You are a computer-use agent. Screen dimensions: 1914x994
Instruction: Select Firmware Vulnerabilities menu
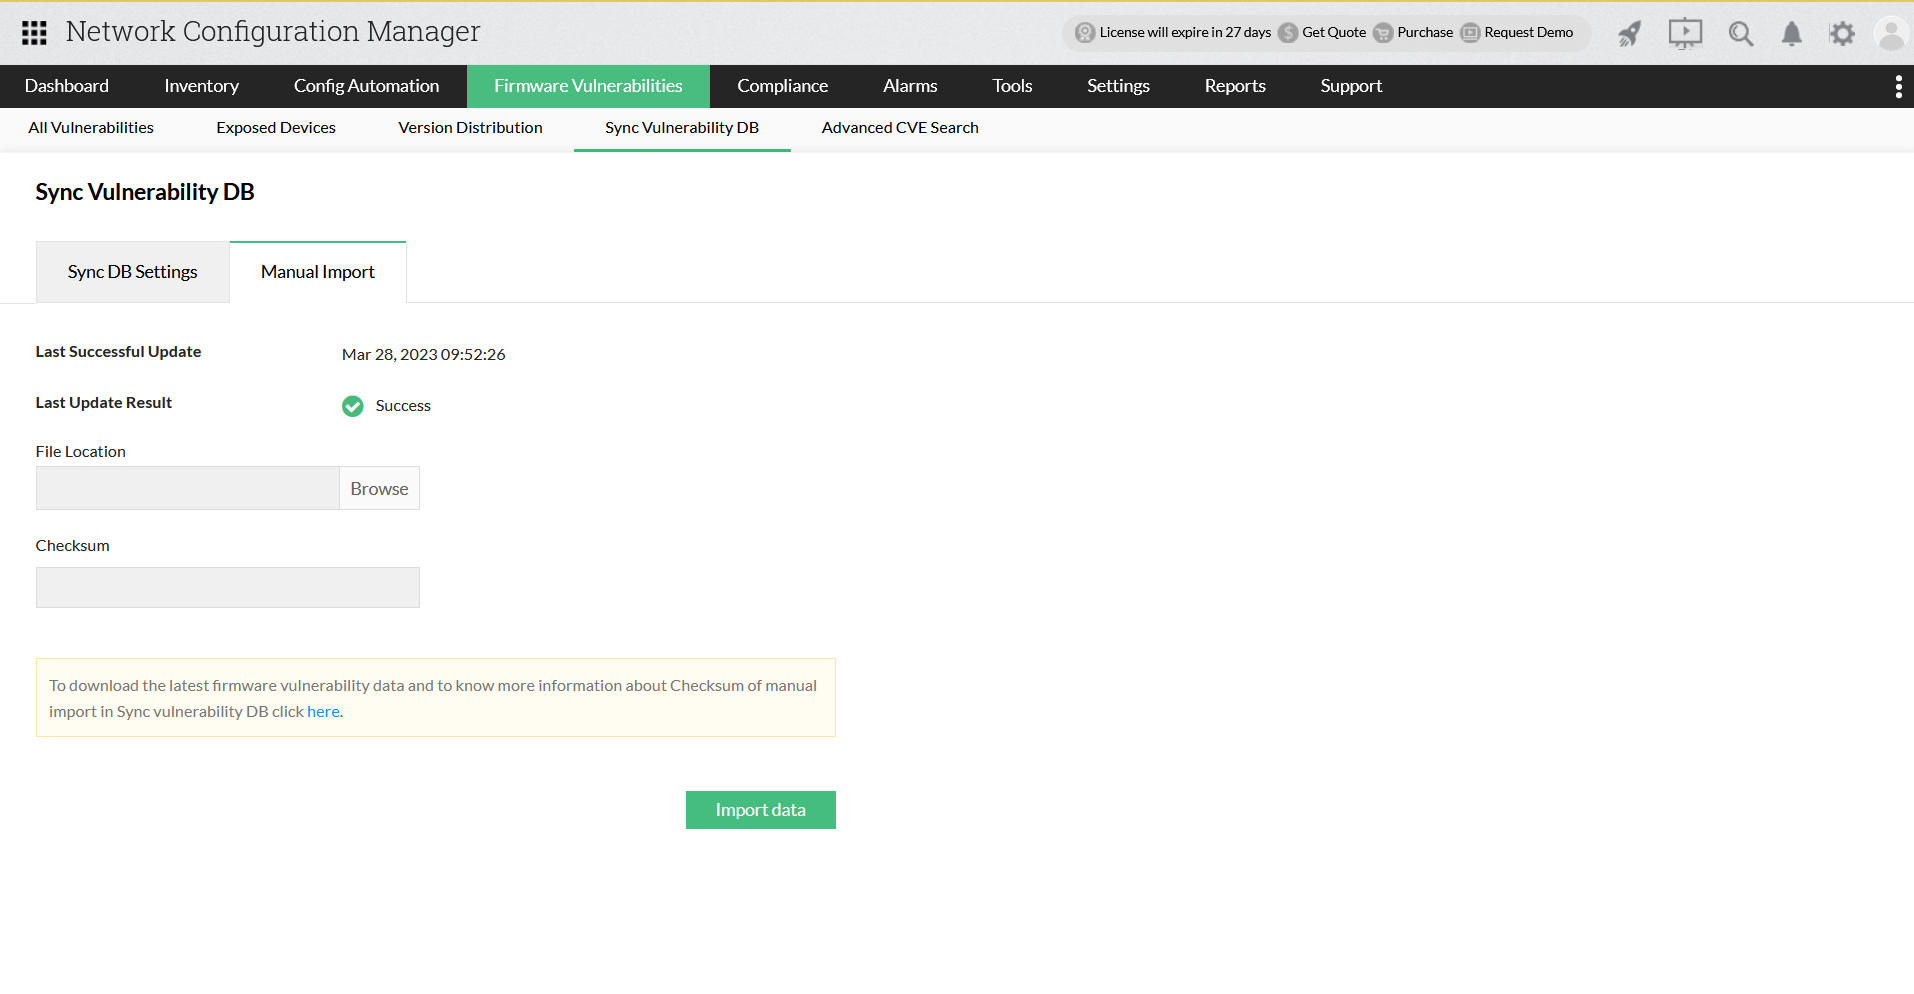[x=588, y=86]
